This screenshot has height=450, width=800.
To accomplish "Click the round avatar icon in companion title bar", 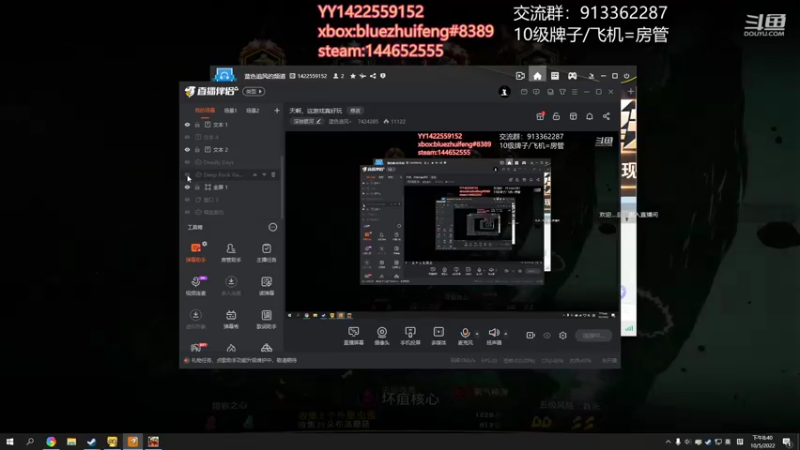I will pos(504,92).
